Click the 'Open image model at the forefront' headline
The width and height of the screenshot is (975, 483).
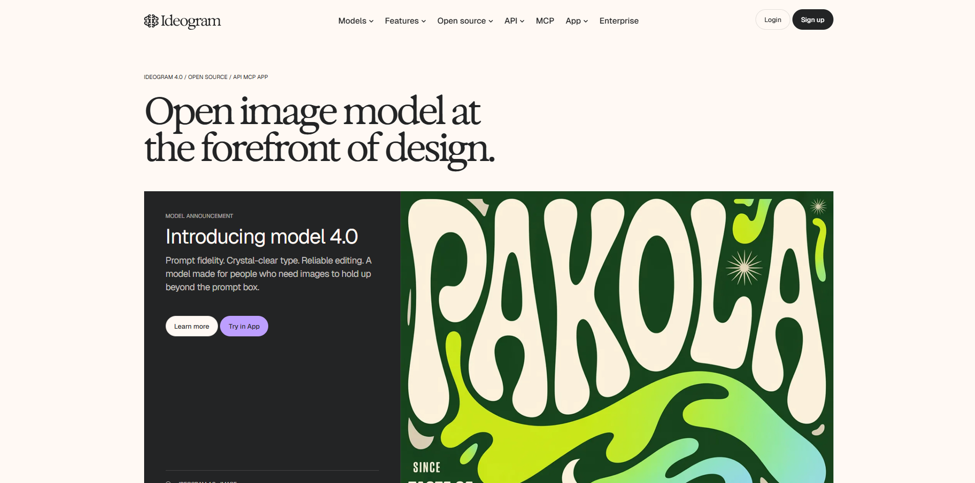tap(319, 131)
